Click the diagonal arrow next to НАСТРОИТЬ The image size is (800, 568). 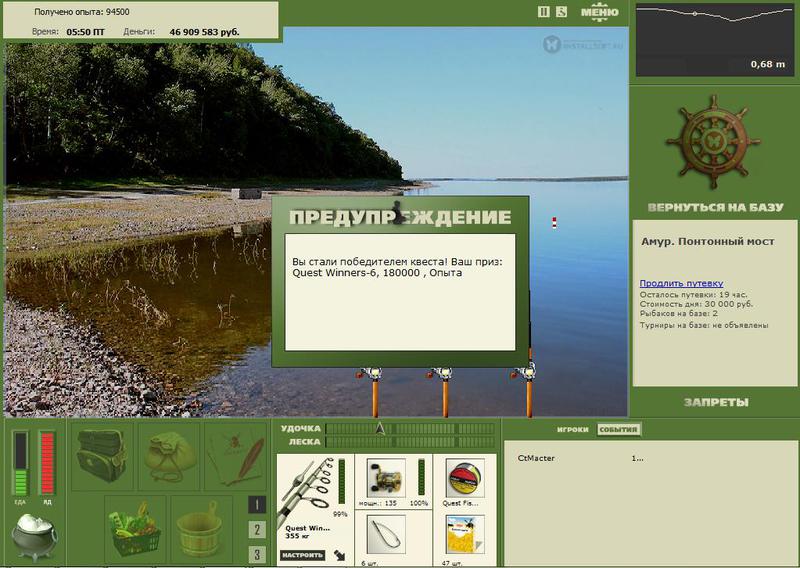(x=339, y=555)
